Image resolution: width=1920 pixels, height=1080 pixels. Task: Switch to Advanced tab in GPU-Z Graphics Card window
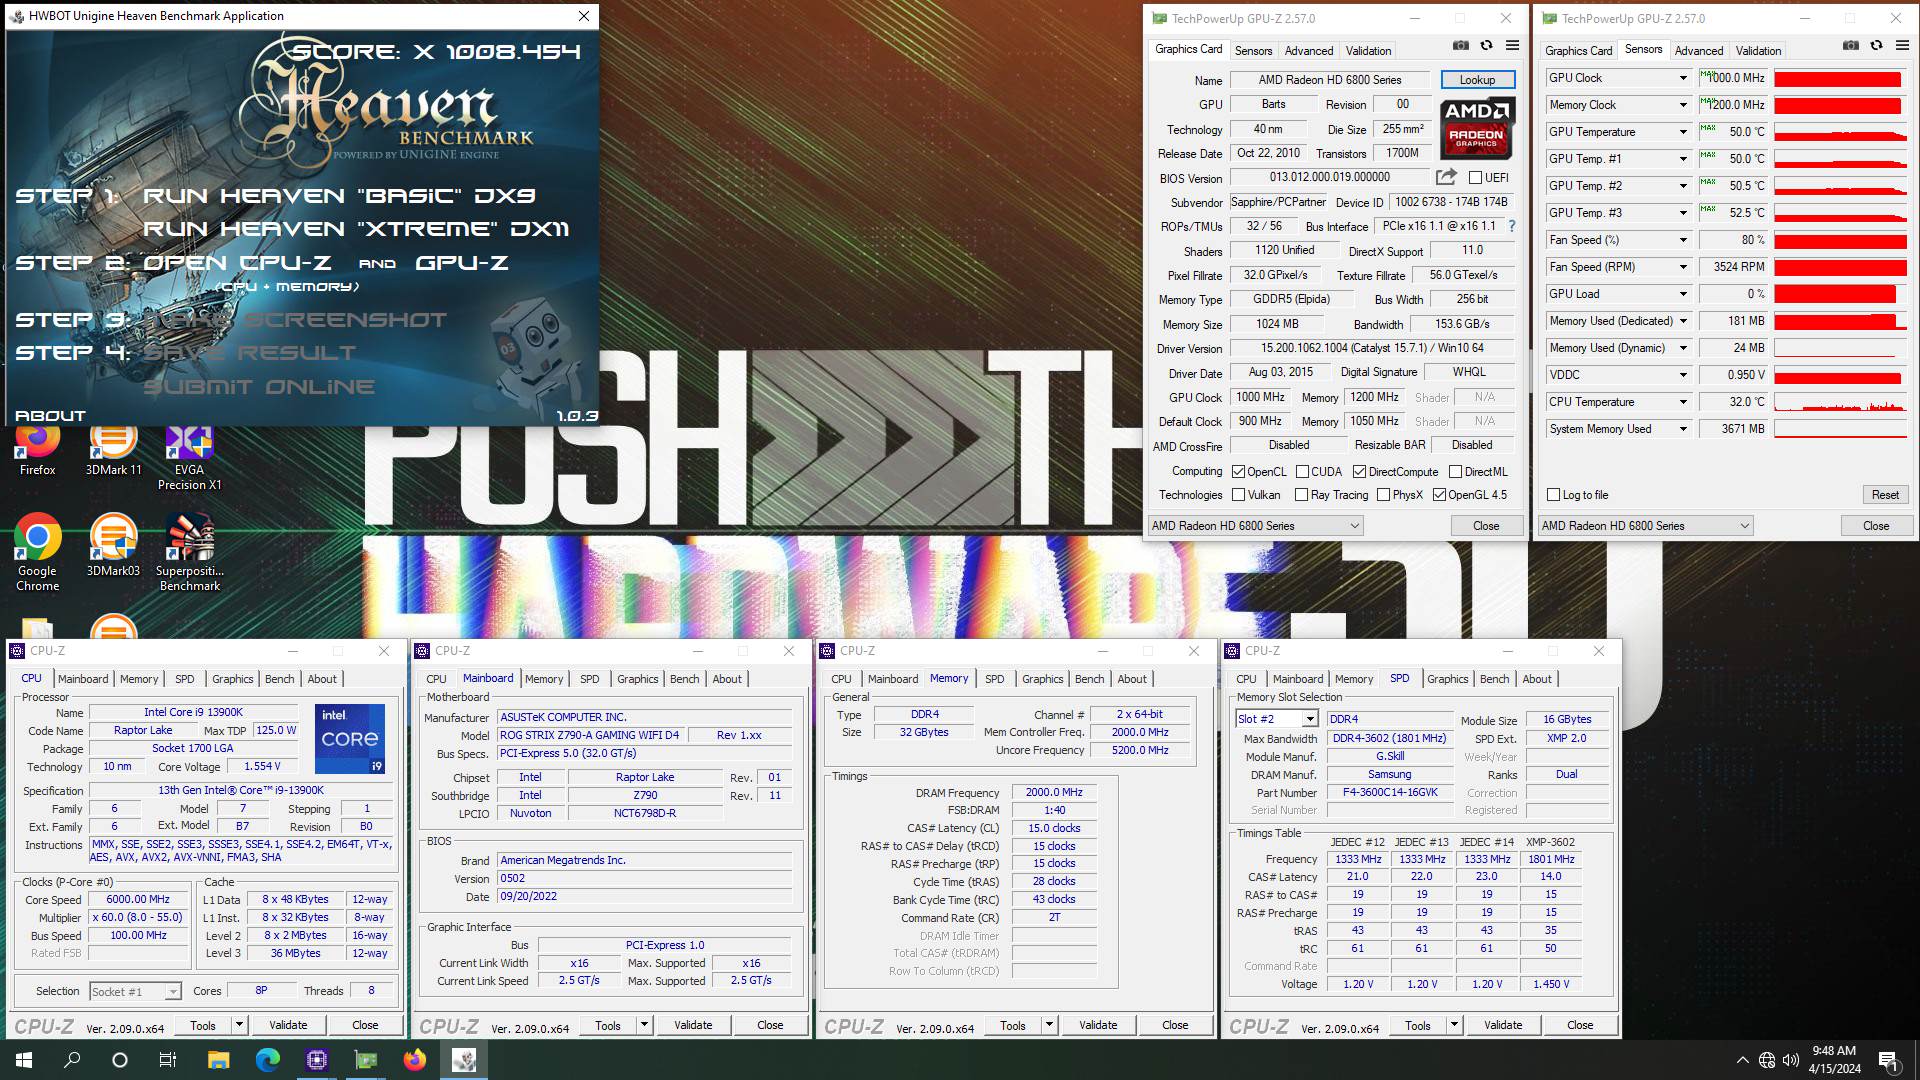click(x=1308, y=51)
